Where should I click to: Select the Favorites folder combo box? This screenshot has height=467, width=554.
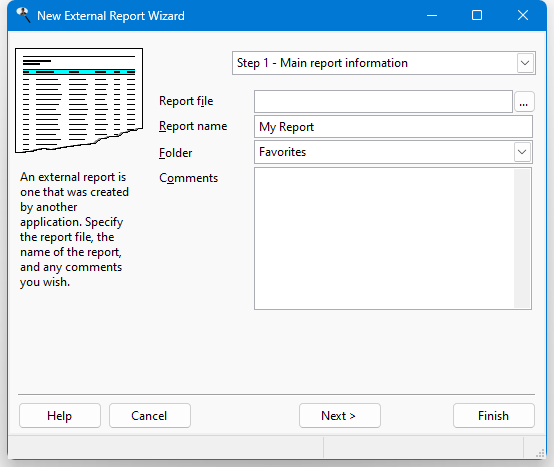click(x=393, y=152)
